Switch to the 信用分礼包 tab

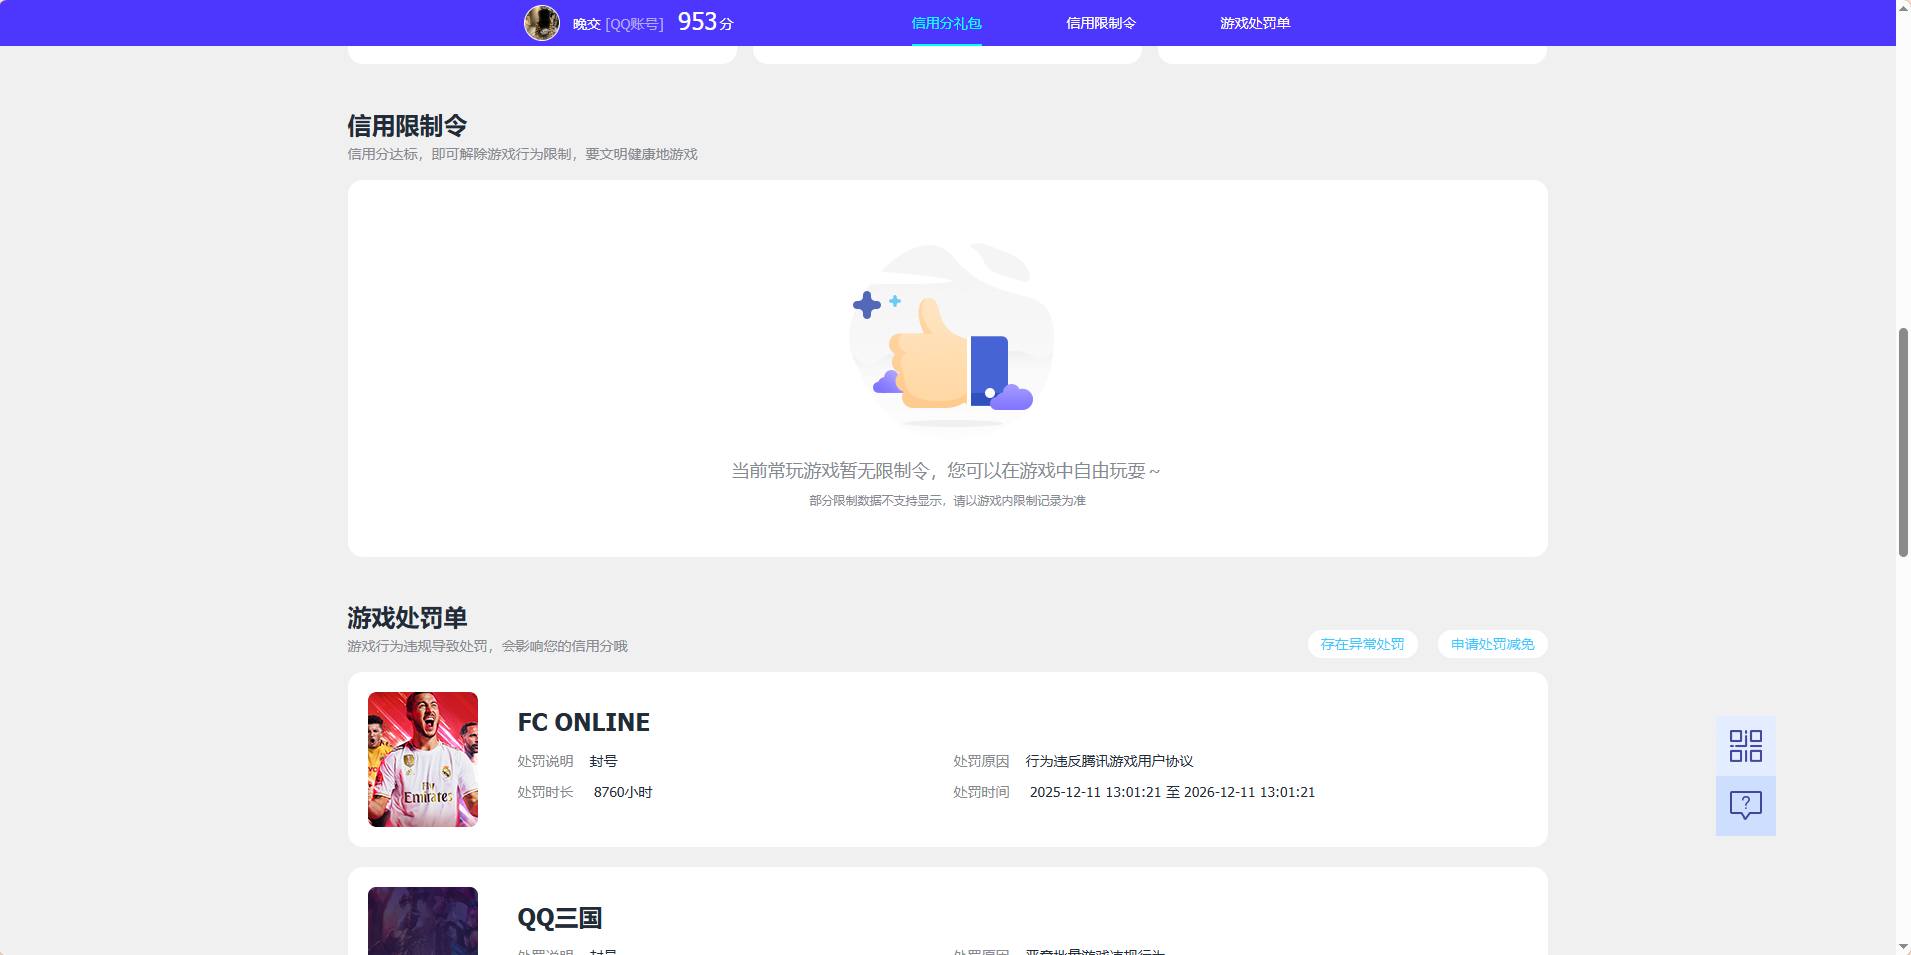[946, 23]
